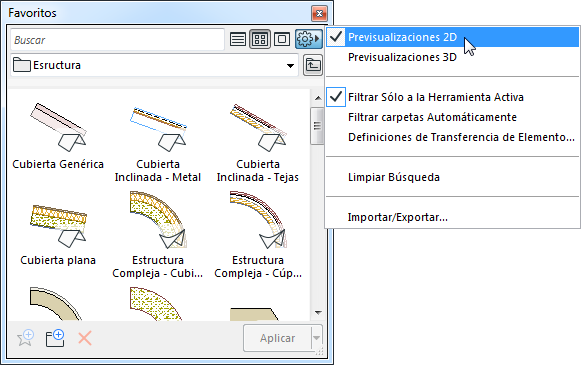Click the red delete X icon
582x366 pixels.
85,338
